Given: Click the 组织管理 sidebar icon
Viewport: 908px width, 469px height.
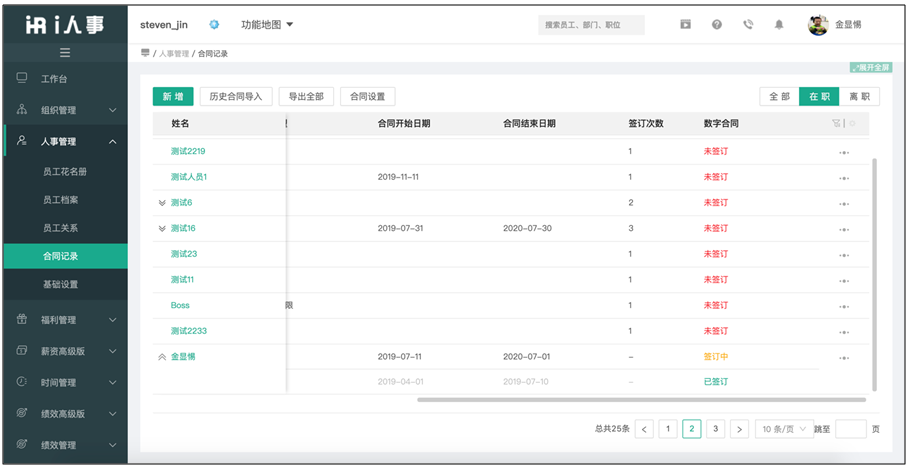Looking at the screenshot, I should point(22,109).
